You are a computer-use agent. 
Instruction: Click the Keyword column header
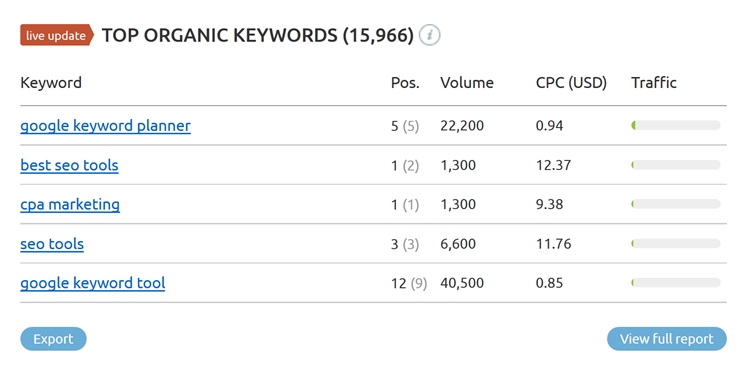click(x=51, y=83)
